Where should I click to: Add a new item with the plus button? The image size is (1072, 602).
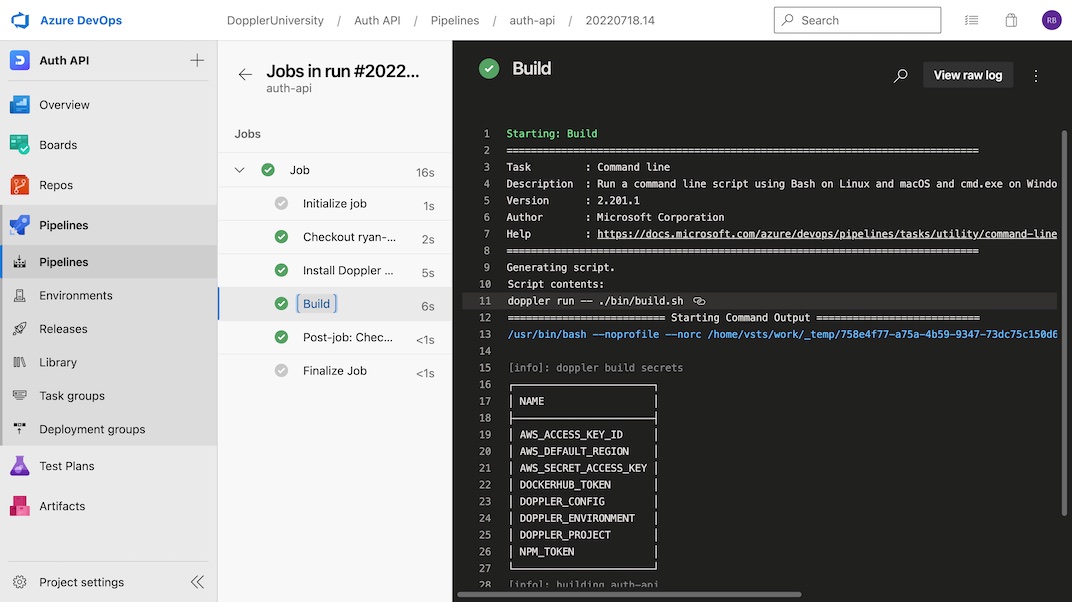point(197,60)
